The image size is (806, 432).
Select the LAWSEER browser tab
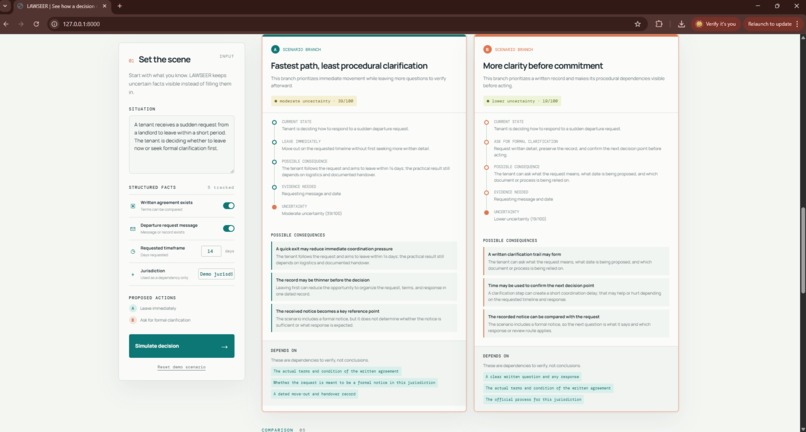61,6
